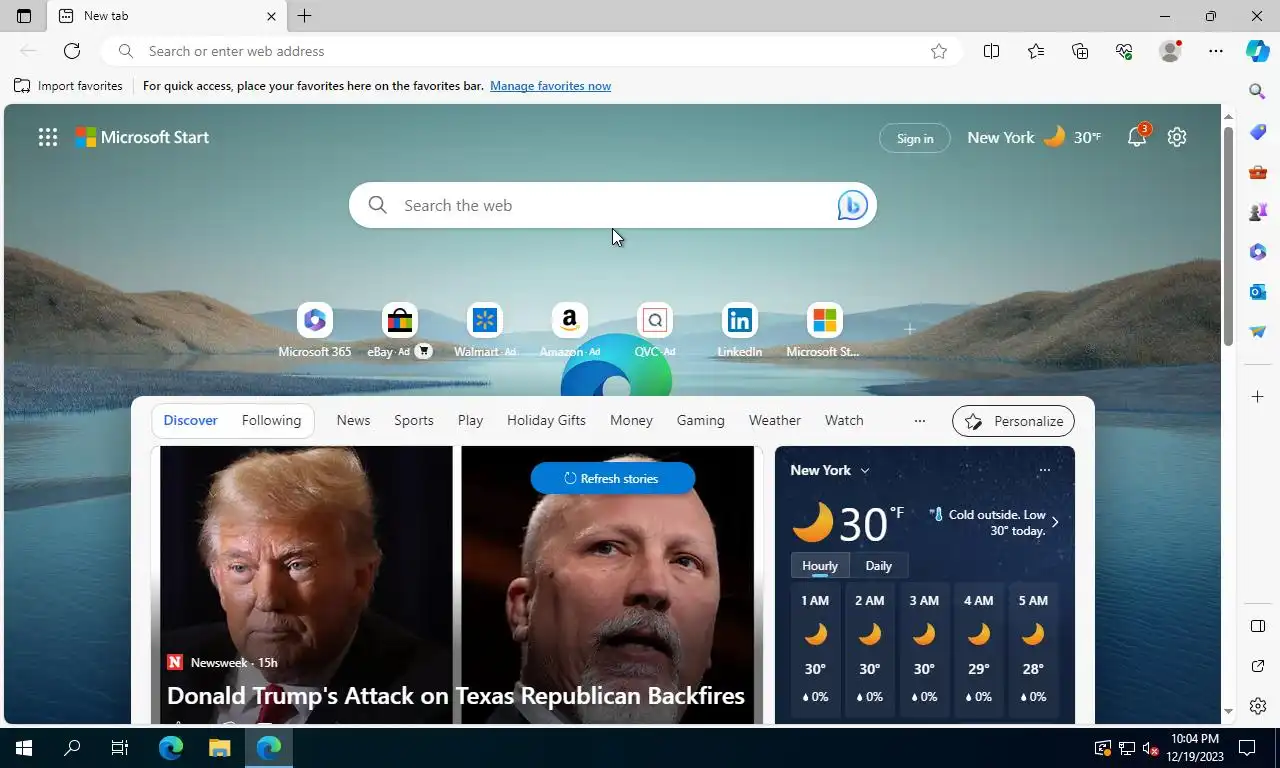The height and width of the screenshot is (768, 1280).
Task: Switch weather card to Hourly view
Action: click(x=820, y=566)
